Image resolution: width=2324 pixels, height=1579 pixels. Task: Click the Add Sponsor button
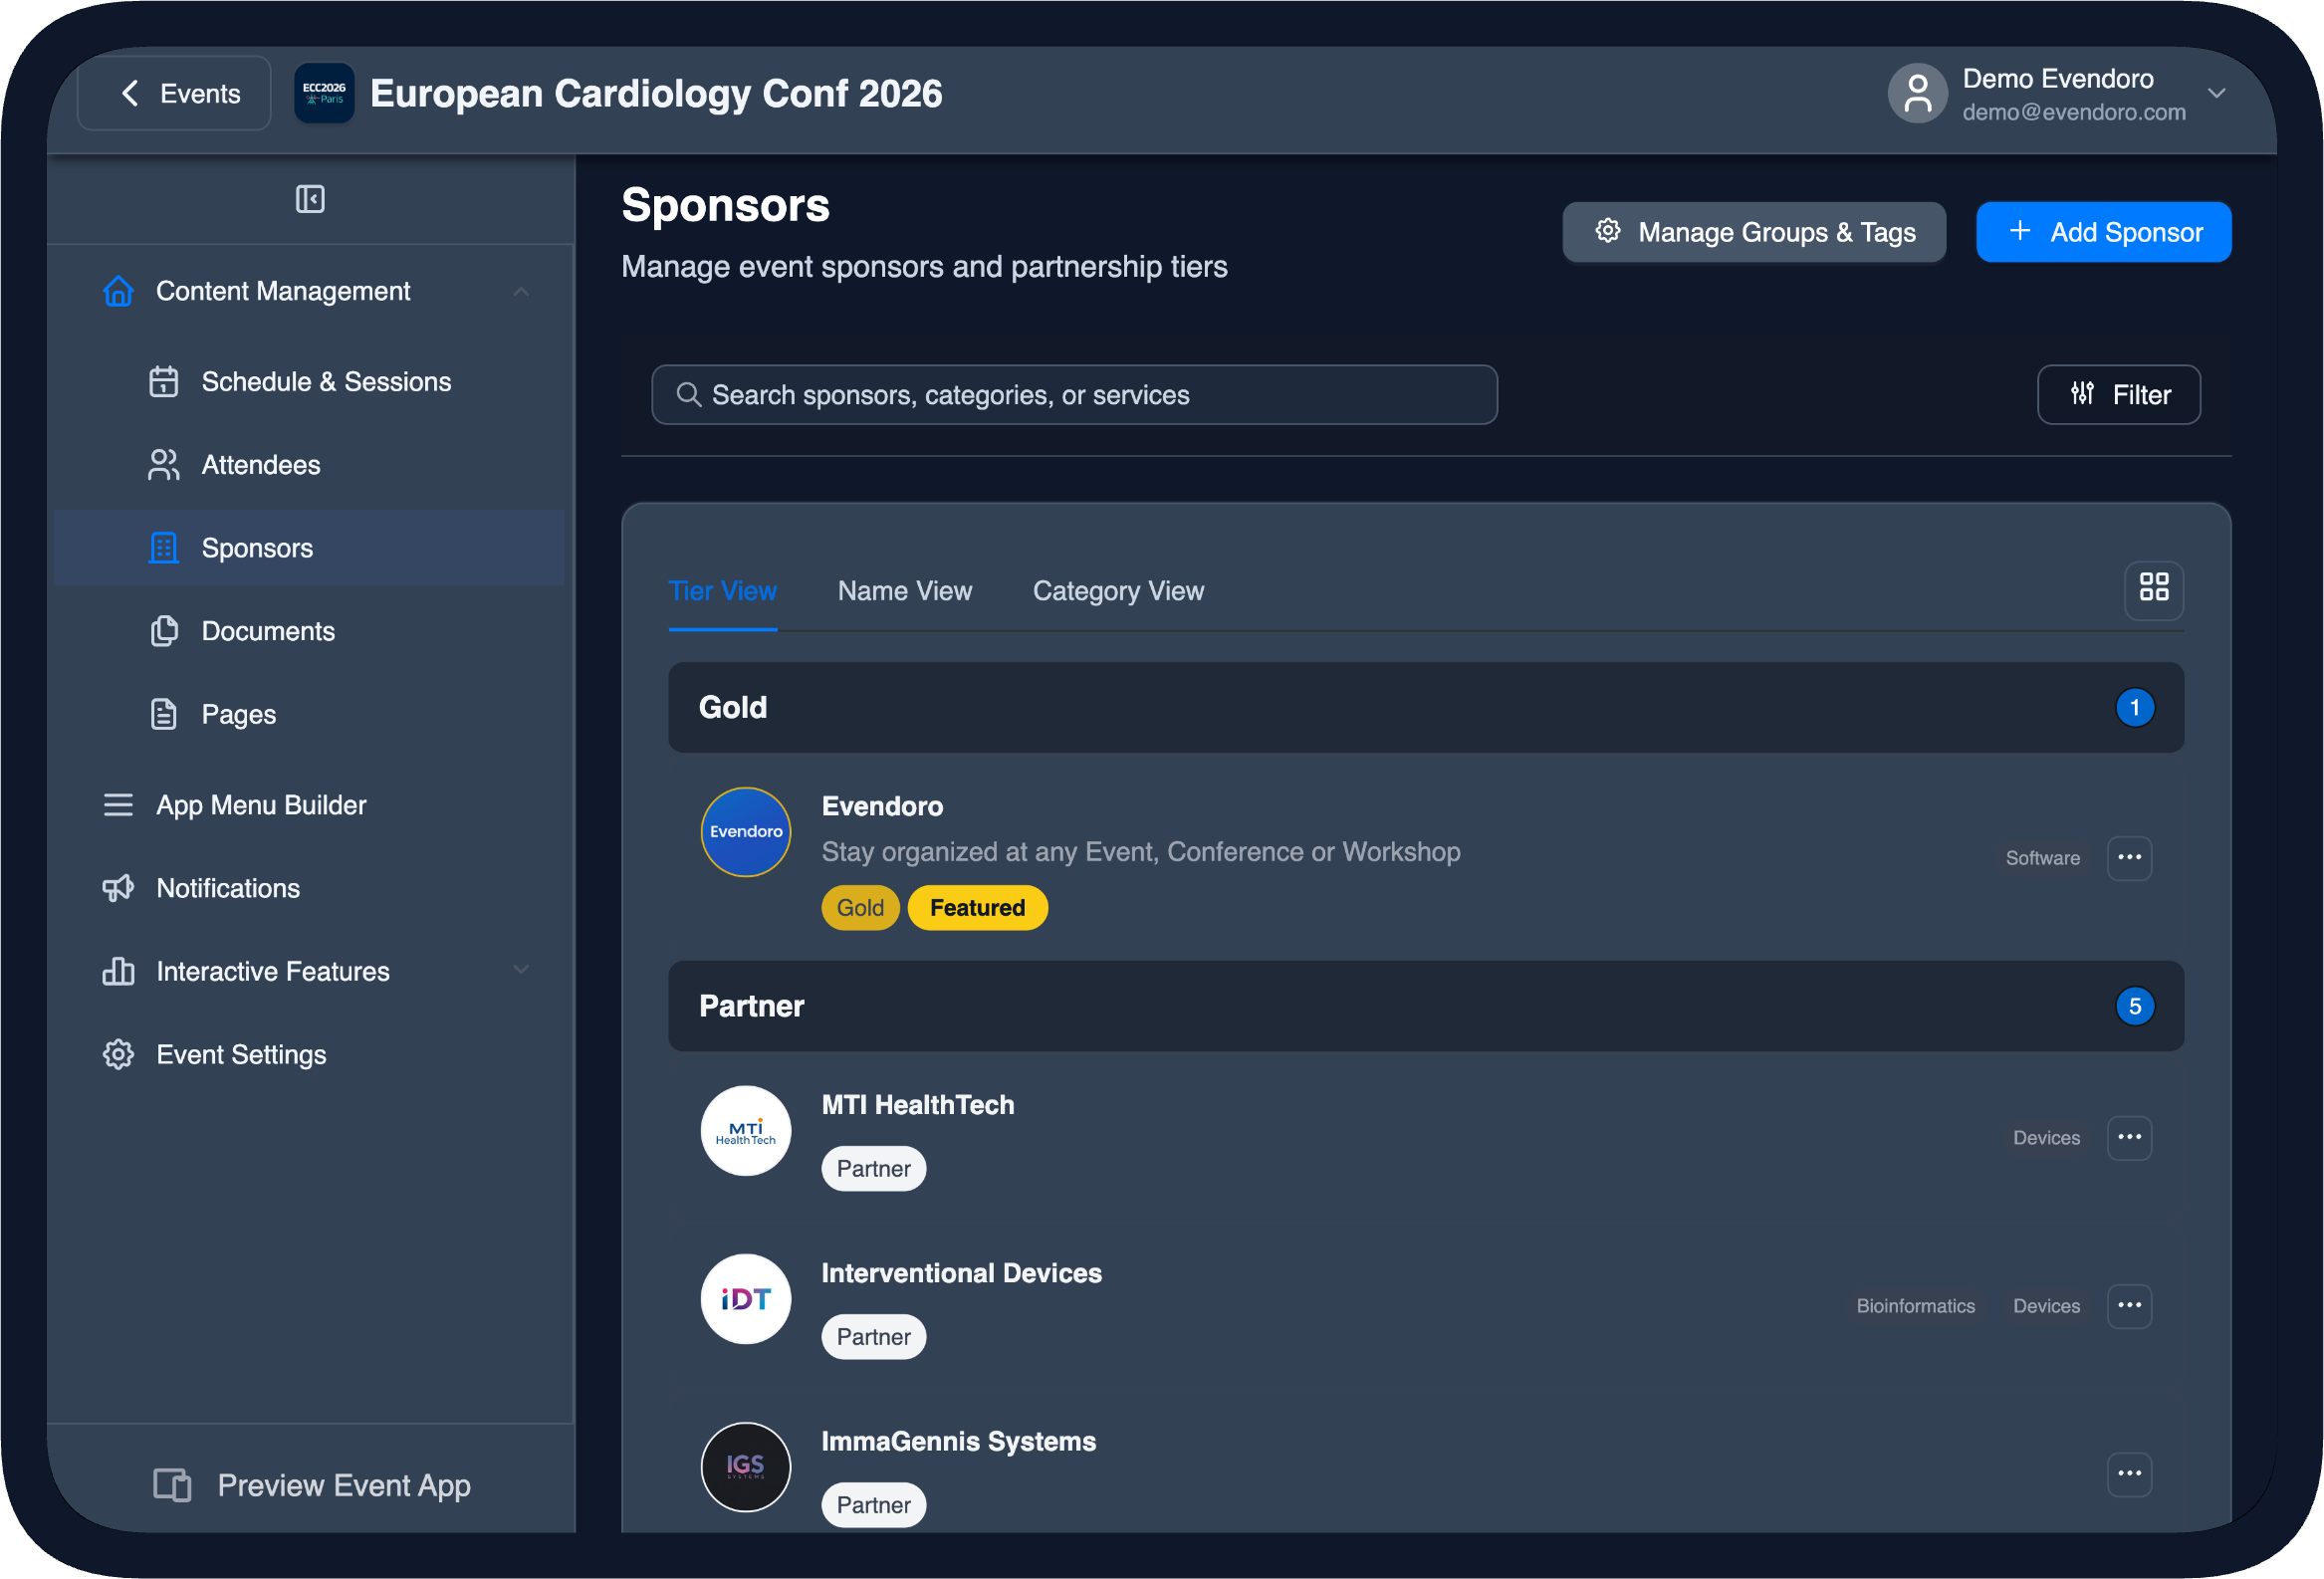coord(2103,232)
